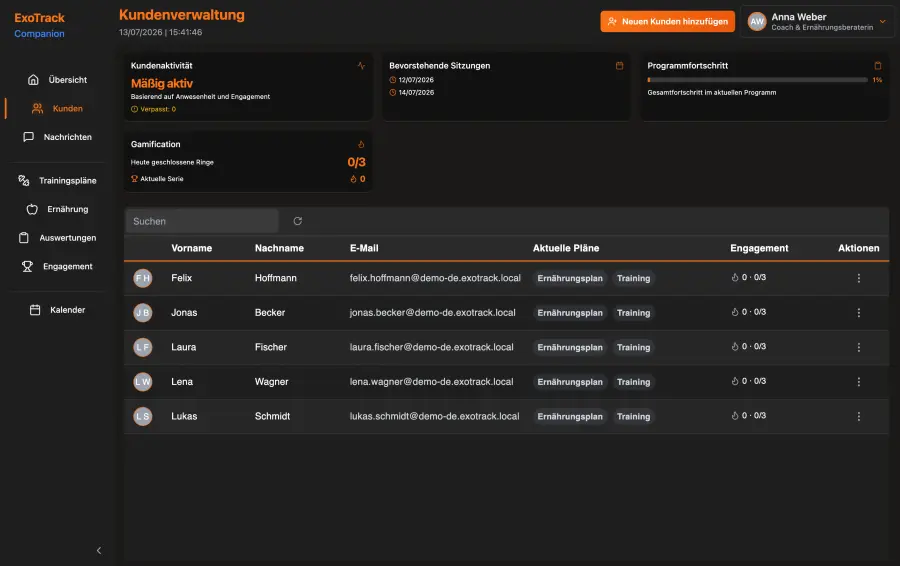The width and height of the screenshot is (900, 566).
Task: Click felix.hoffmann@demo-de.exotrack.local email
Action: pos(435,278)
